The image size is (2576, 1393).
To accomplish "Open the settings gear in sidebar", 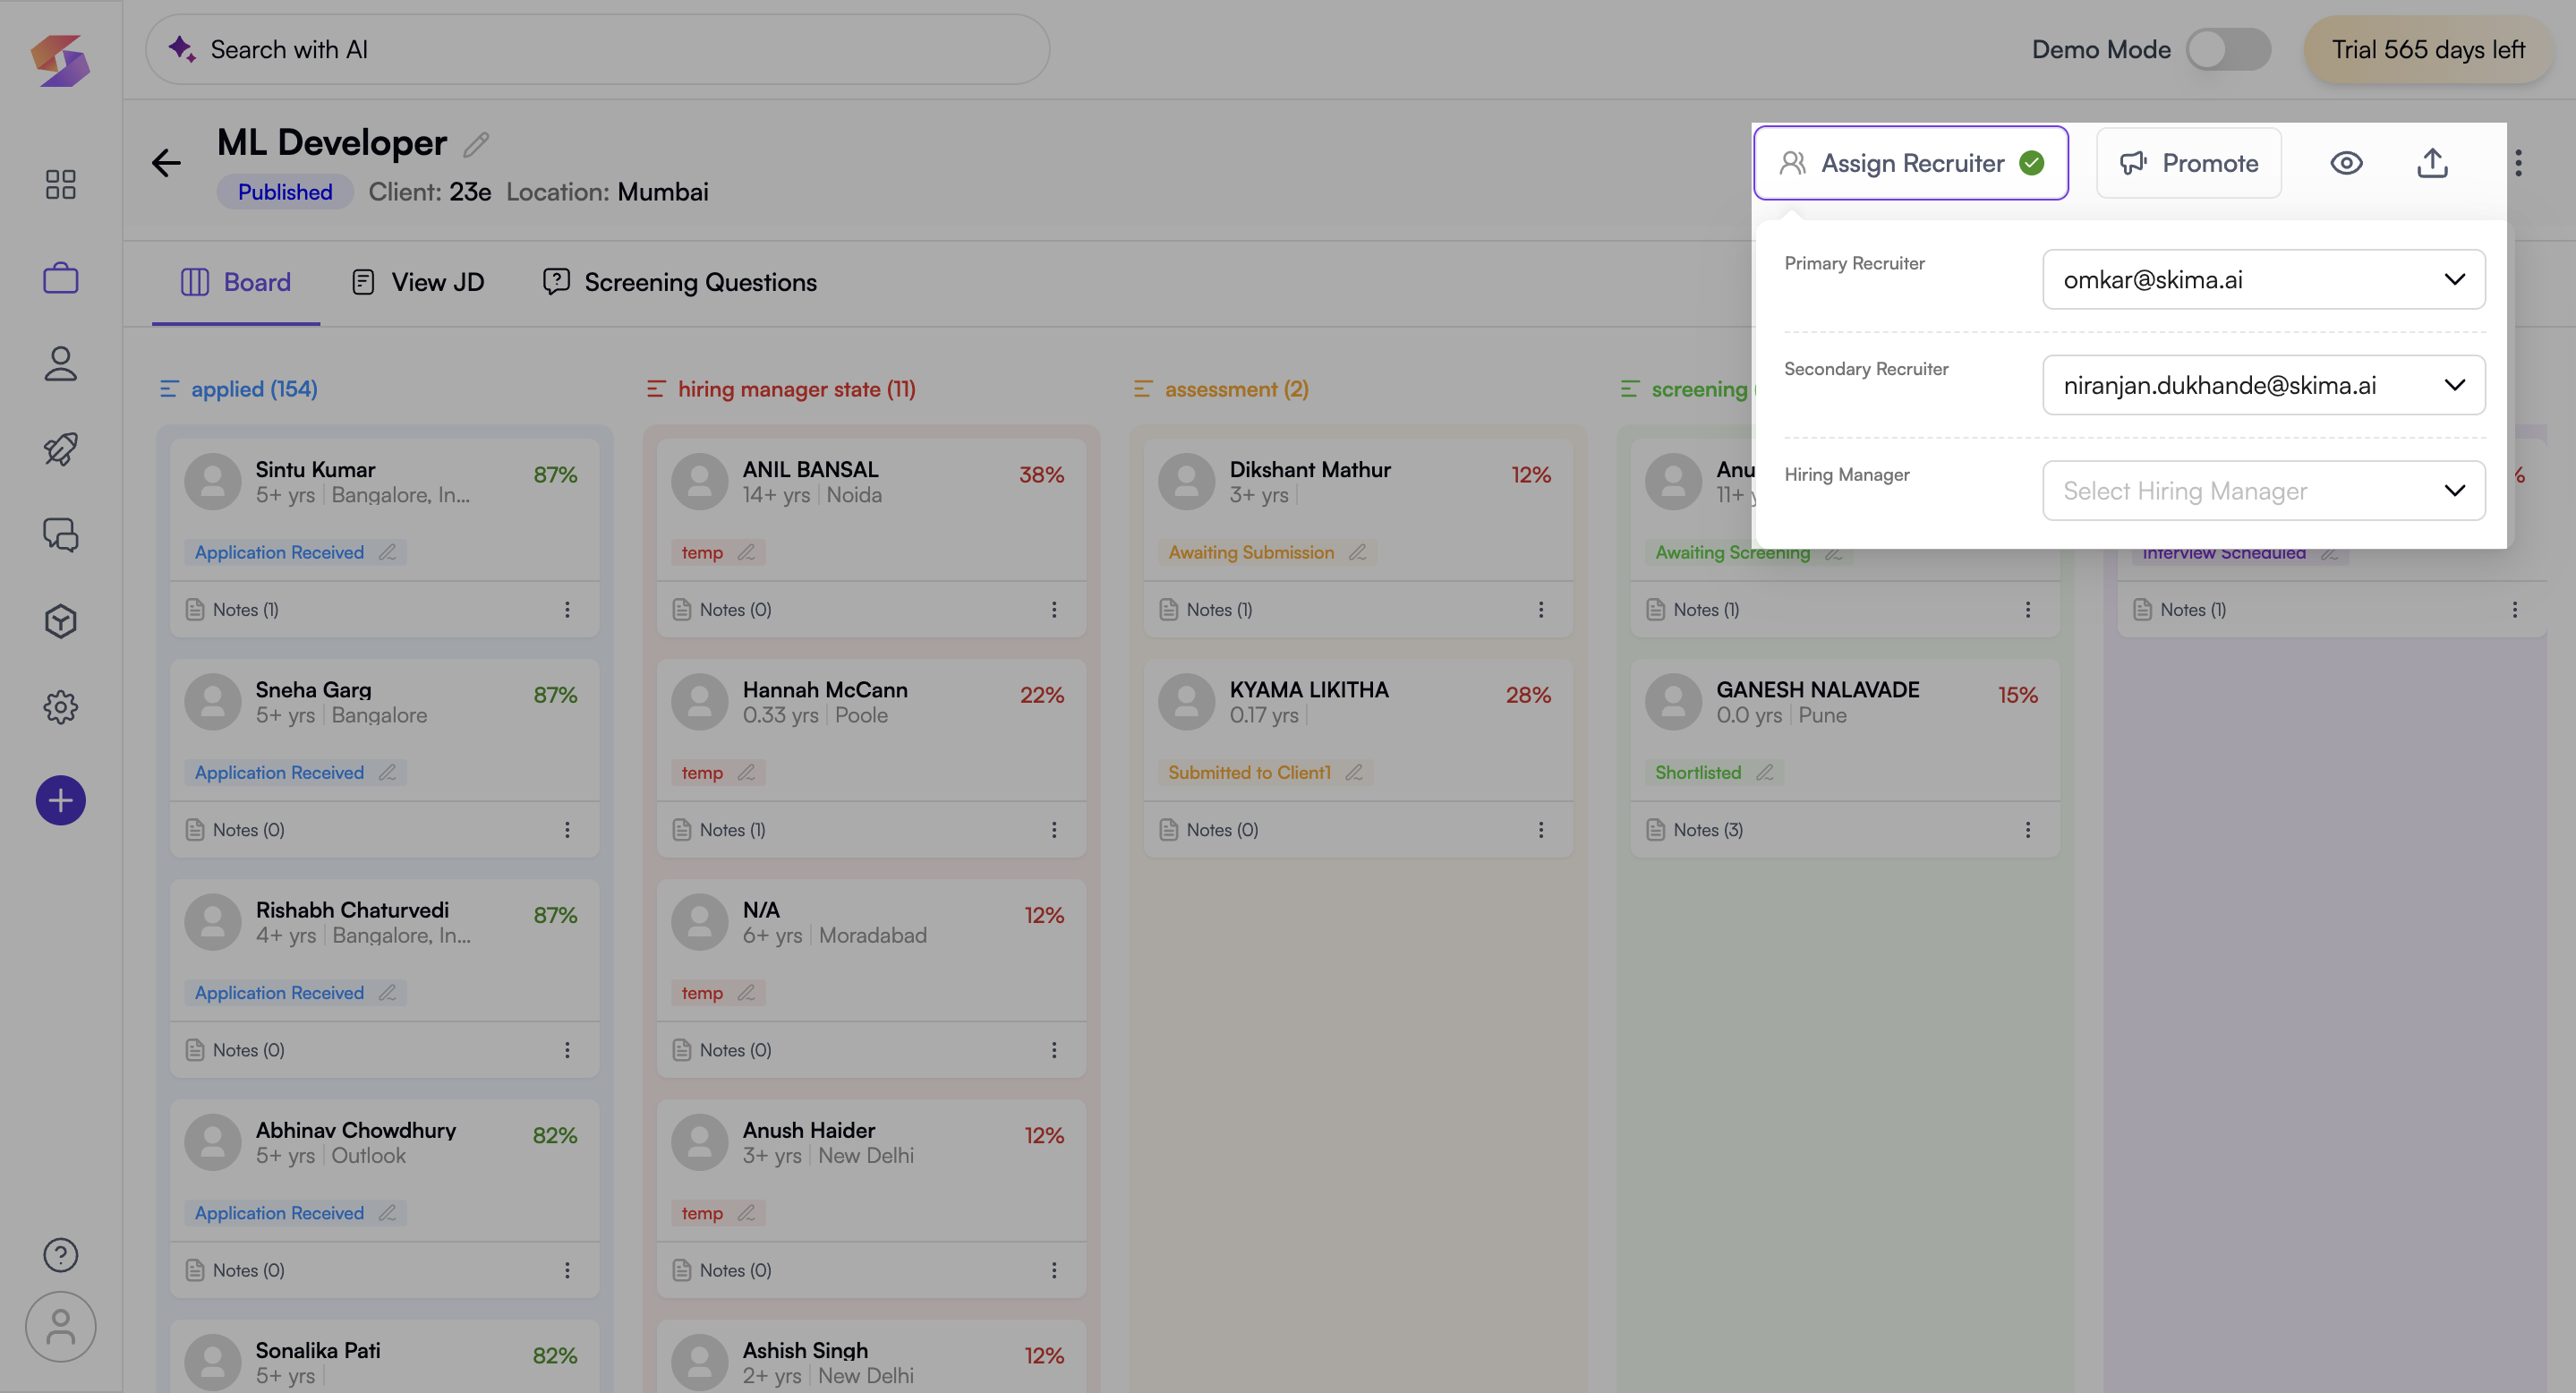I will [60, 707].
